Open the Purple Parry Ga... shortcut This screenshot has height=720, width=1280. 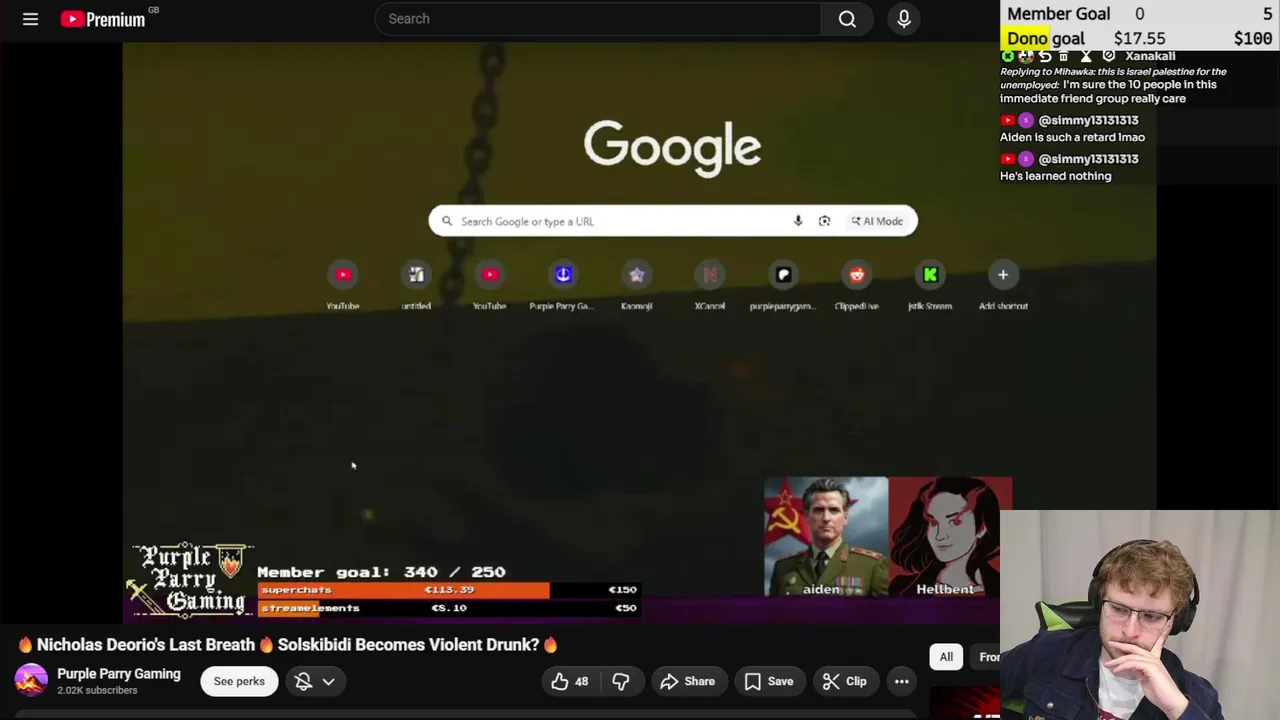(x=563, y=285)
